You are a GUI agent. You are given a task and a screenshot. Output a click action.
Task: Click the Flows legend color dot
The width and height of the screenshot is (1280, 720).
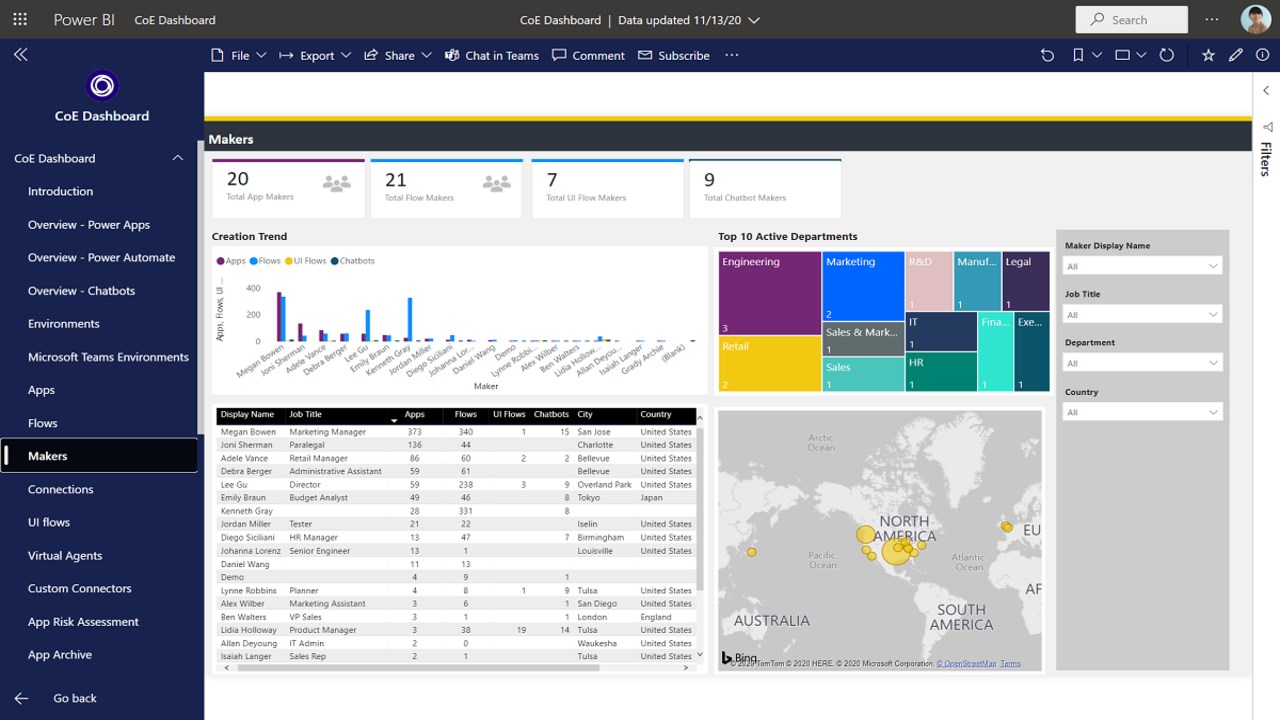coord(254,261)
